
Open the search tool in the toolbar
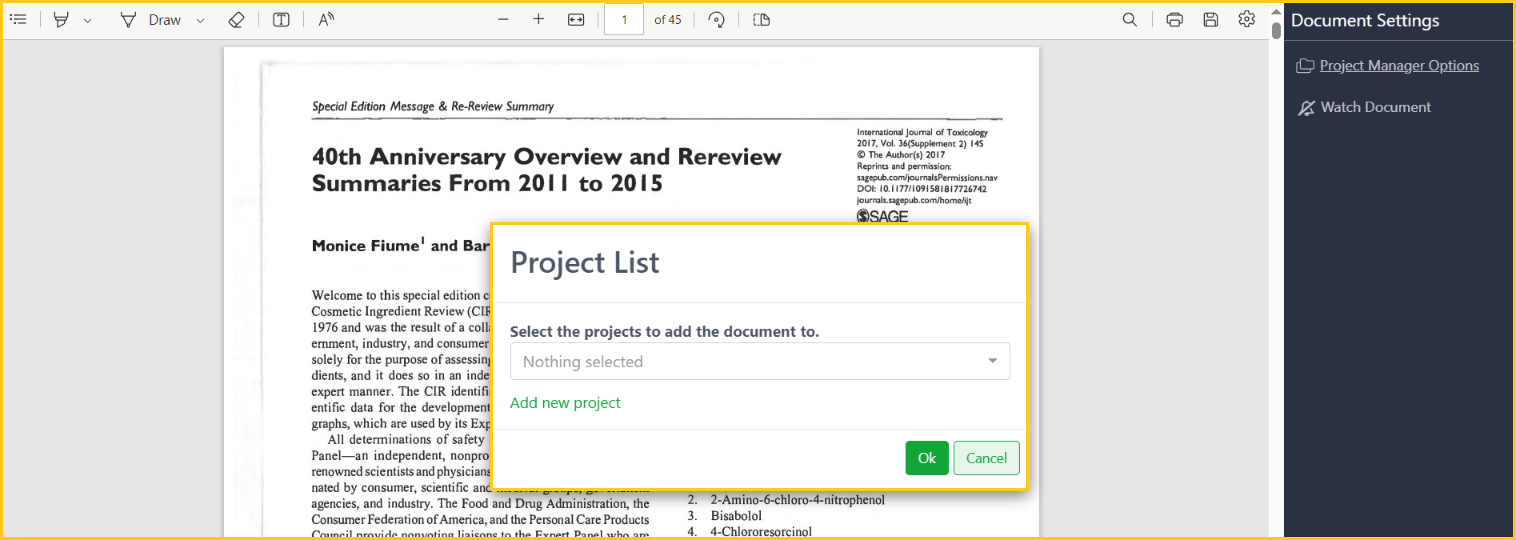[x=1129, y=20]
